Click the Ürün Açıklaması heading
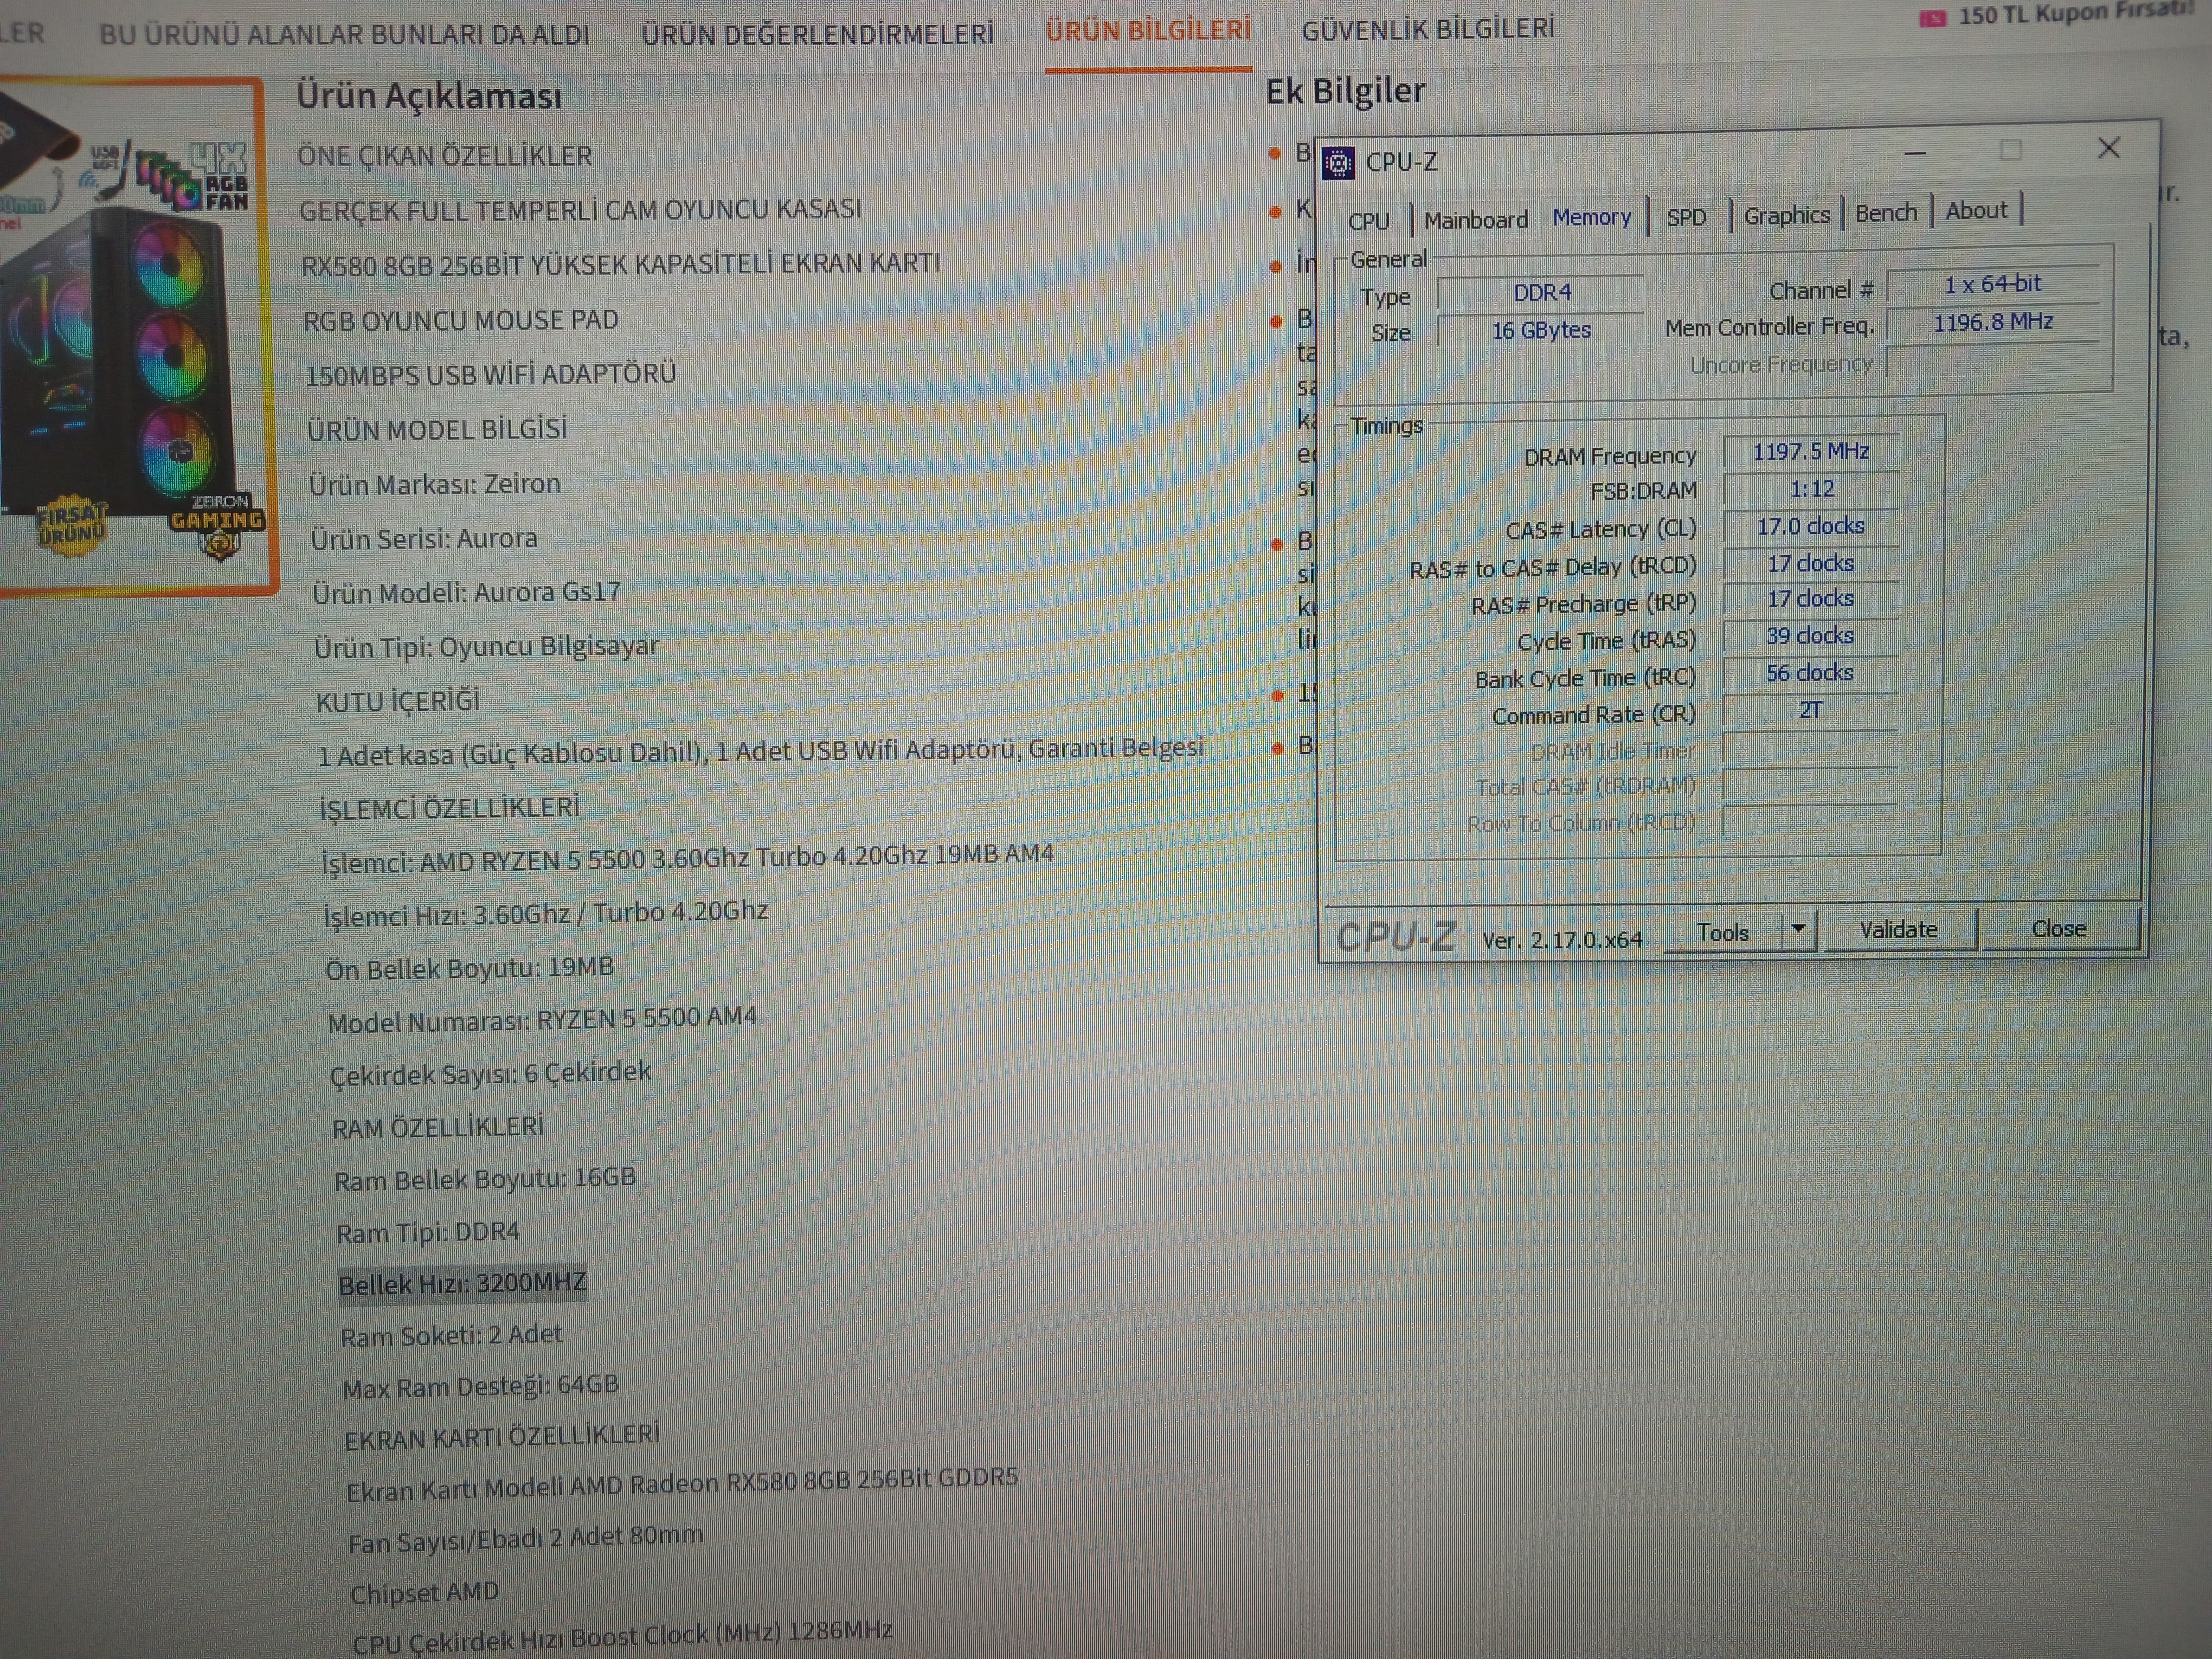The height and width of the screenshot is (1659, 2212). 429,96
